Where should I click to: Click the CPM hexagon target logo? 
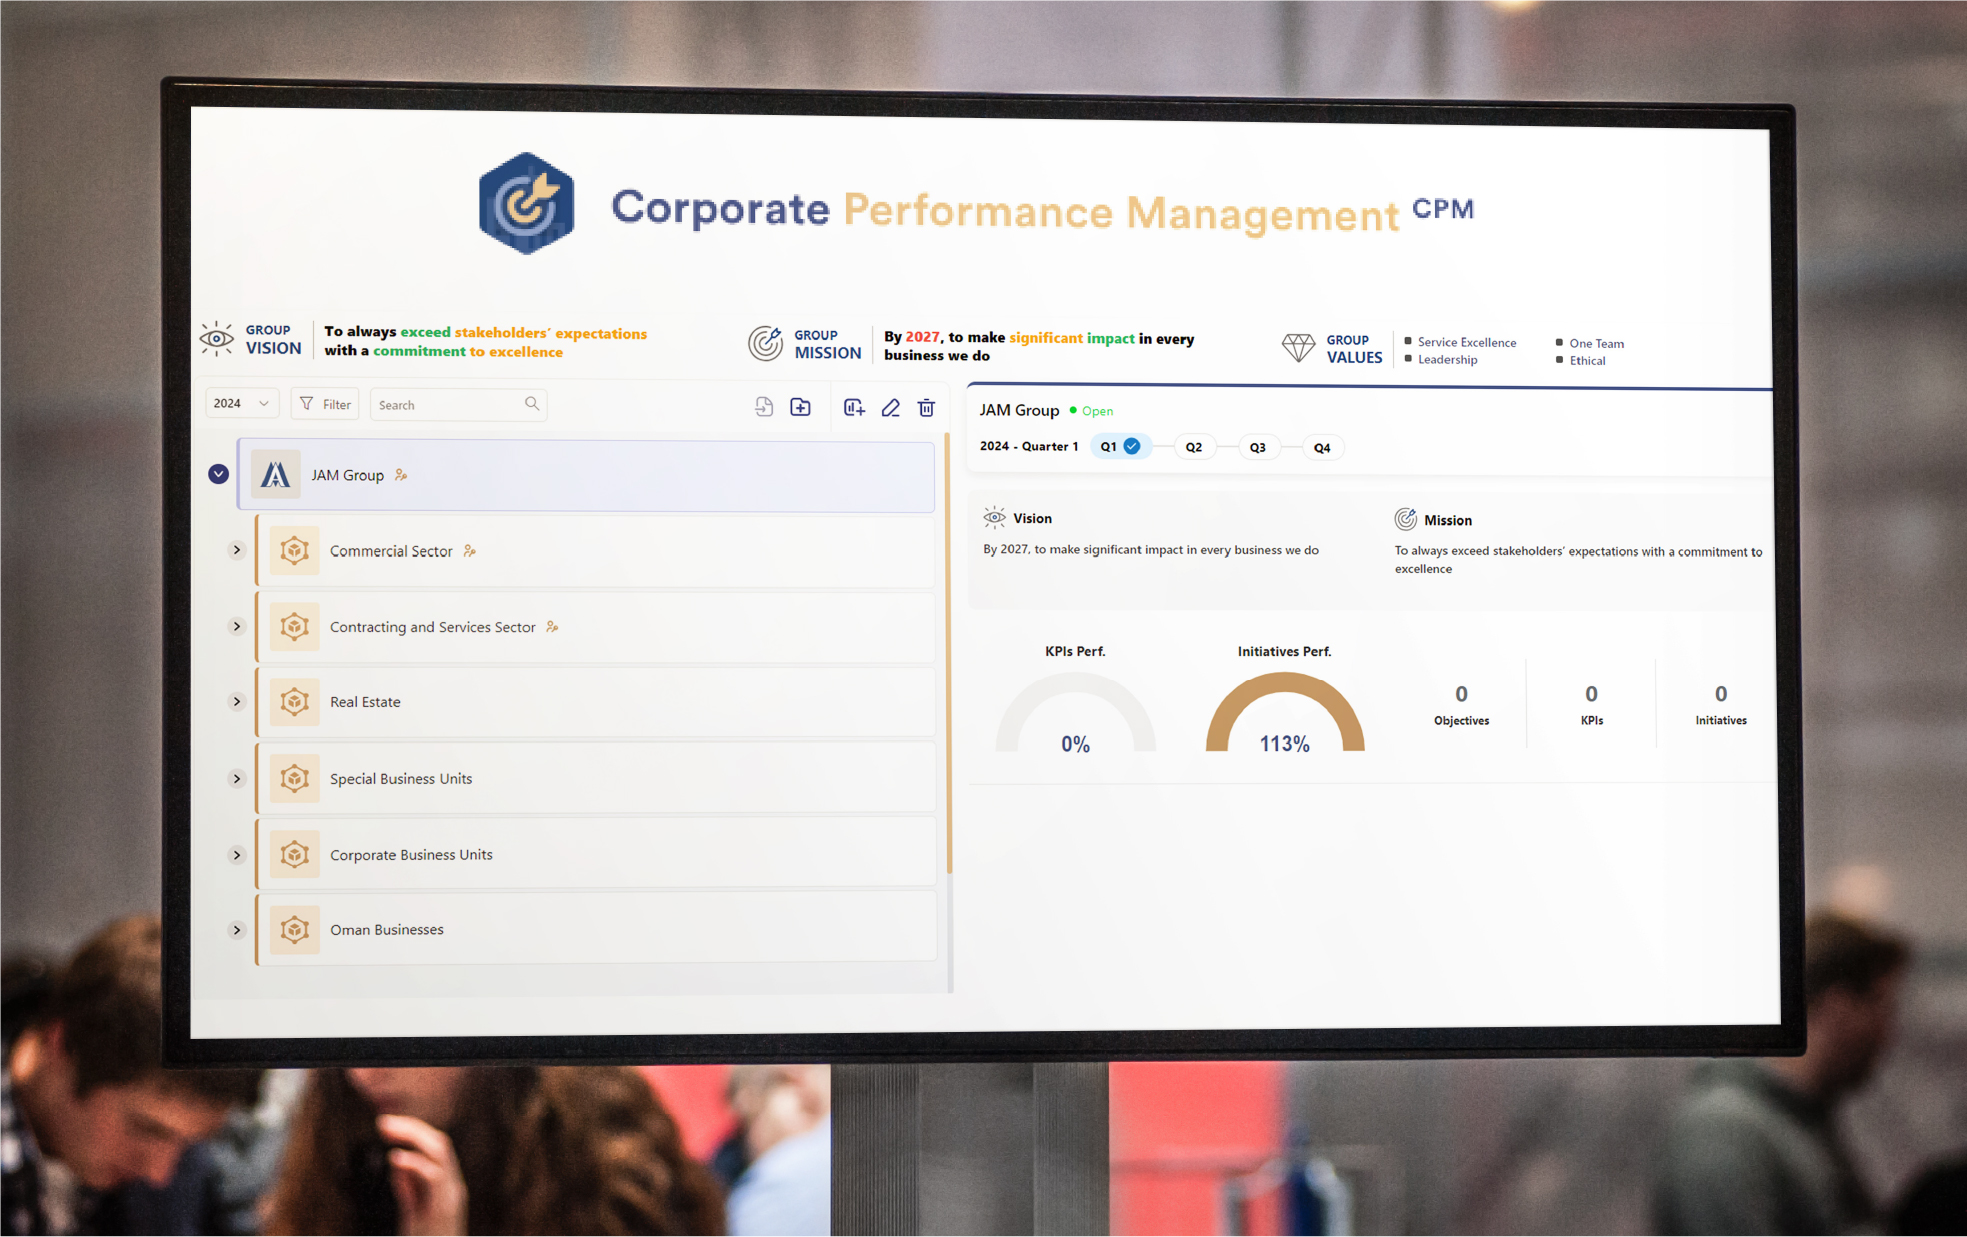526,204
